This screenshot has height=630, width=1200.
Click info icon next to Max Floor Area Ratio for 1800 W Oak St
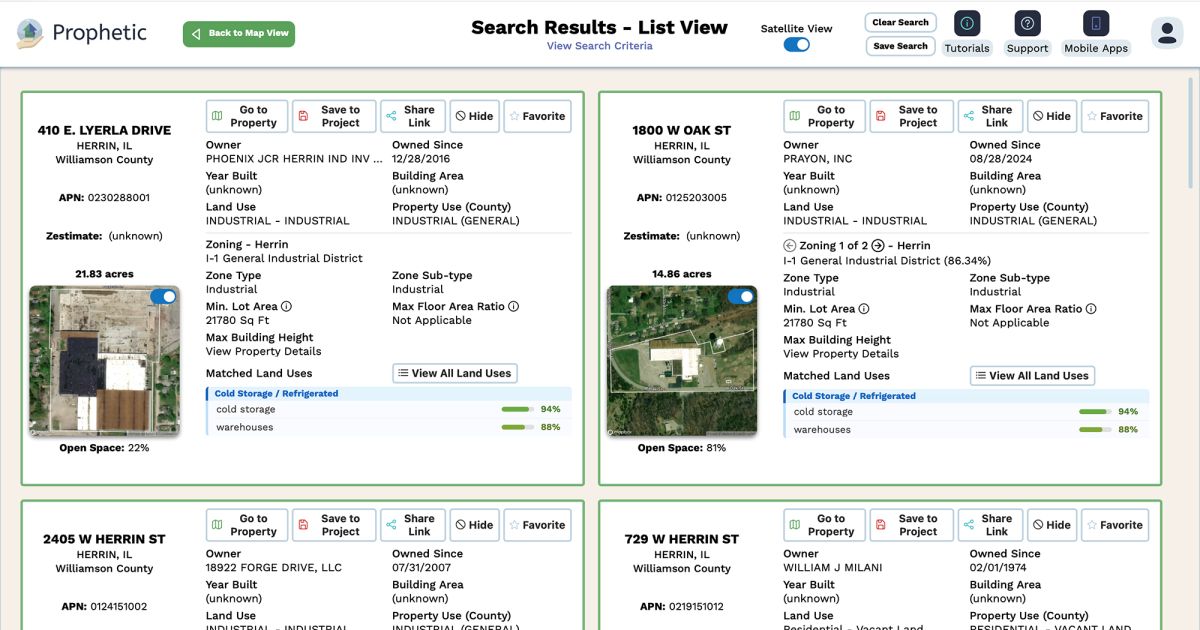click(x=1091, y=309)
